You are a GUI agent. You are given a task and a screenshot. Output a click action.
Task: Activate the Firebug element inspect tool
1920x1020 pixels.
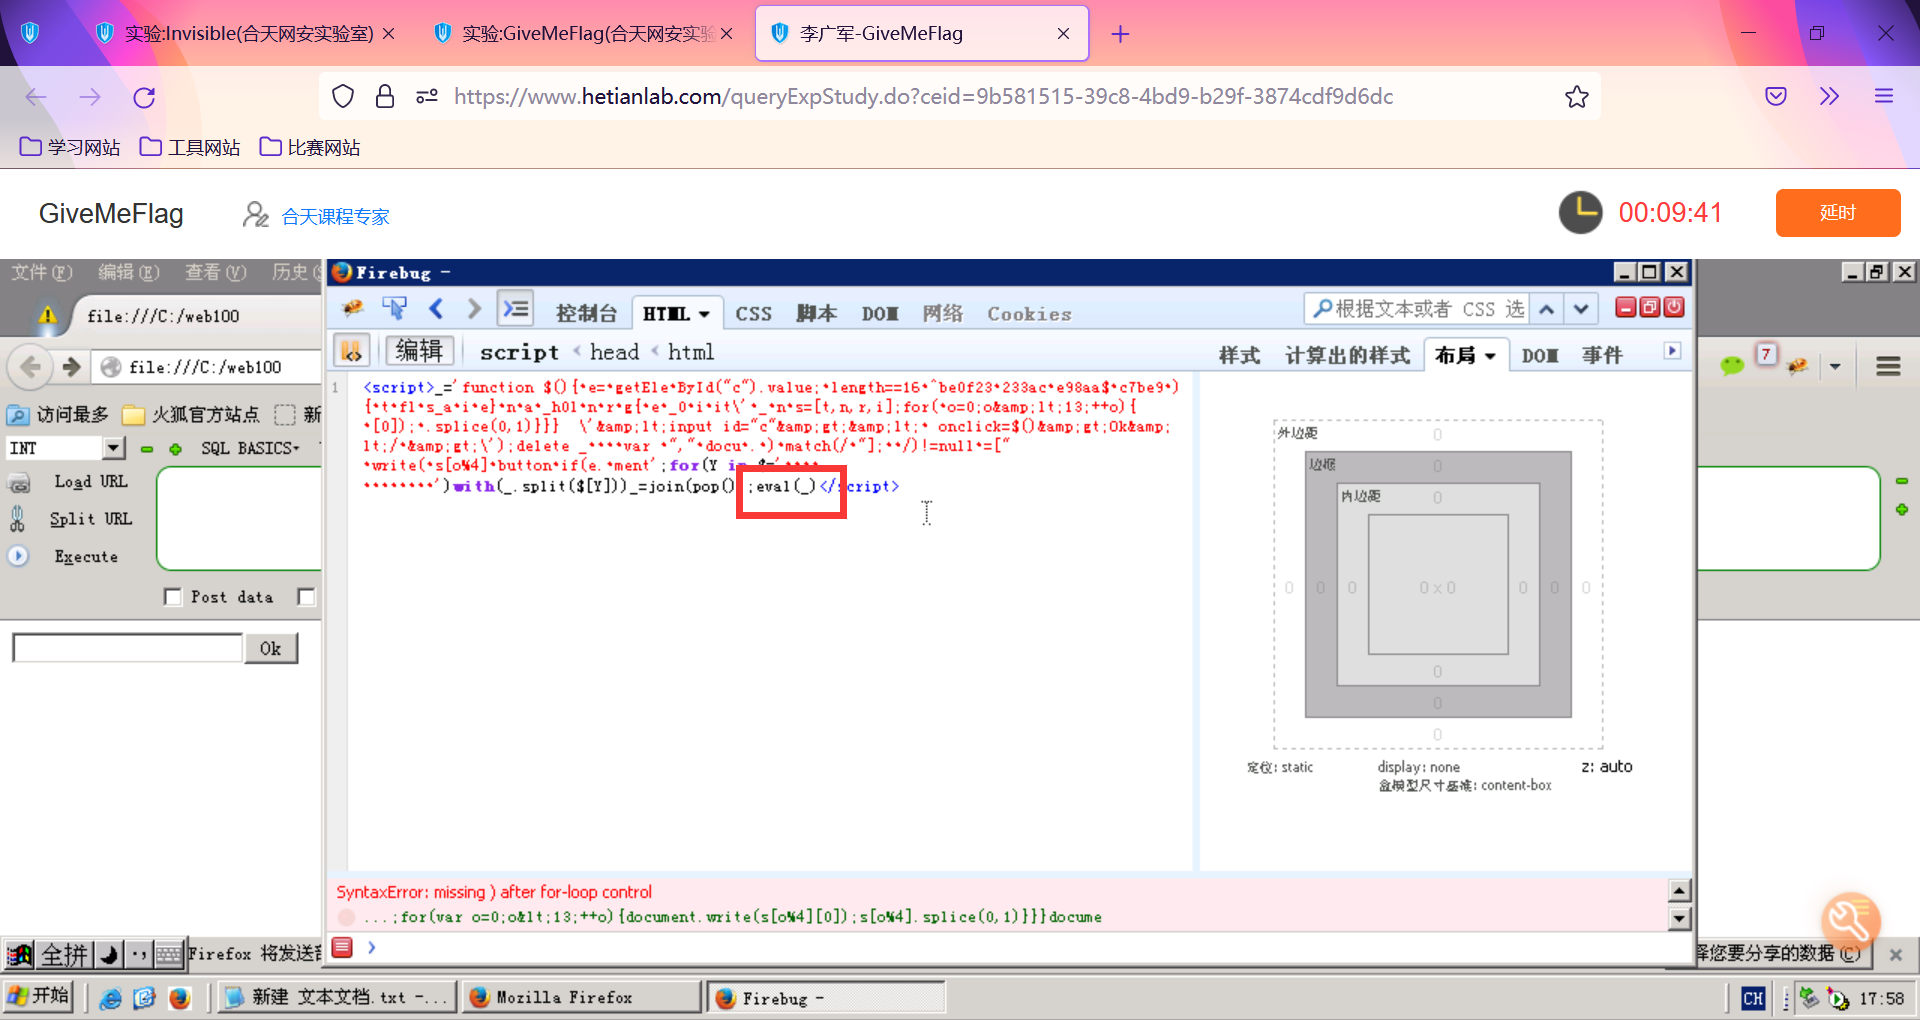pos(394,309)
